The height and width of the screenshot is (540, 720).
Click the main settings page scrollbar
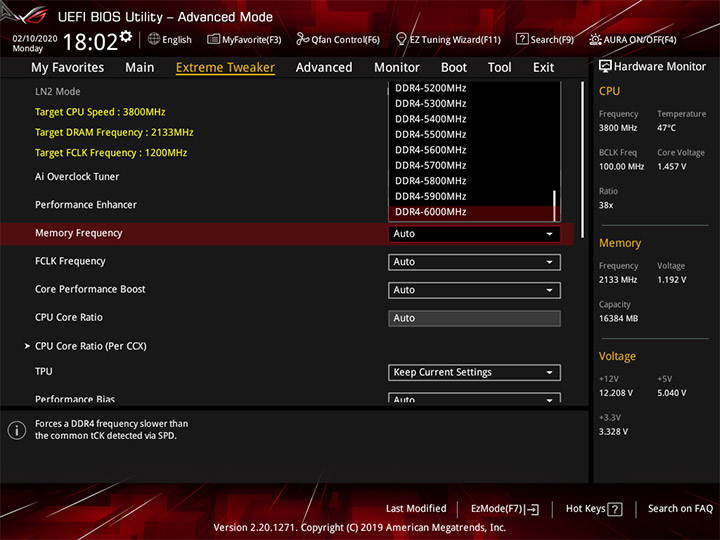click(x=582, y=159)
